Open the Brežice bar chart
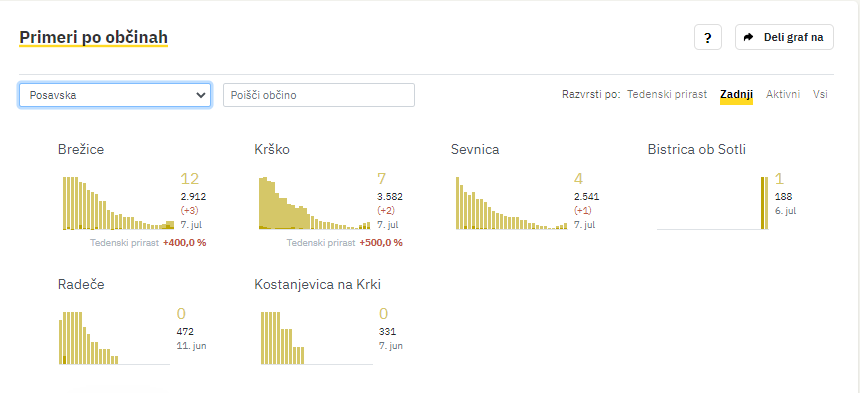 point(118,203)
